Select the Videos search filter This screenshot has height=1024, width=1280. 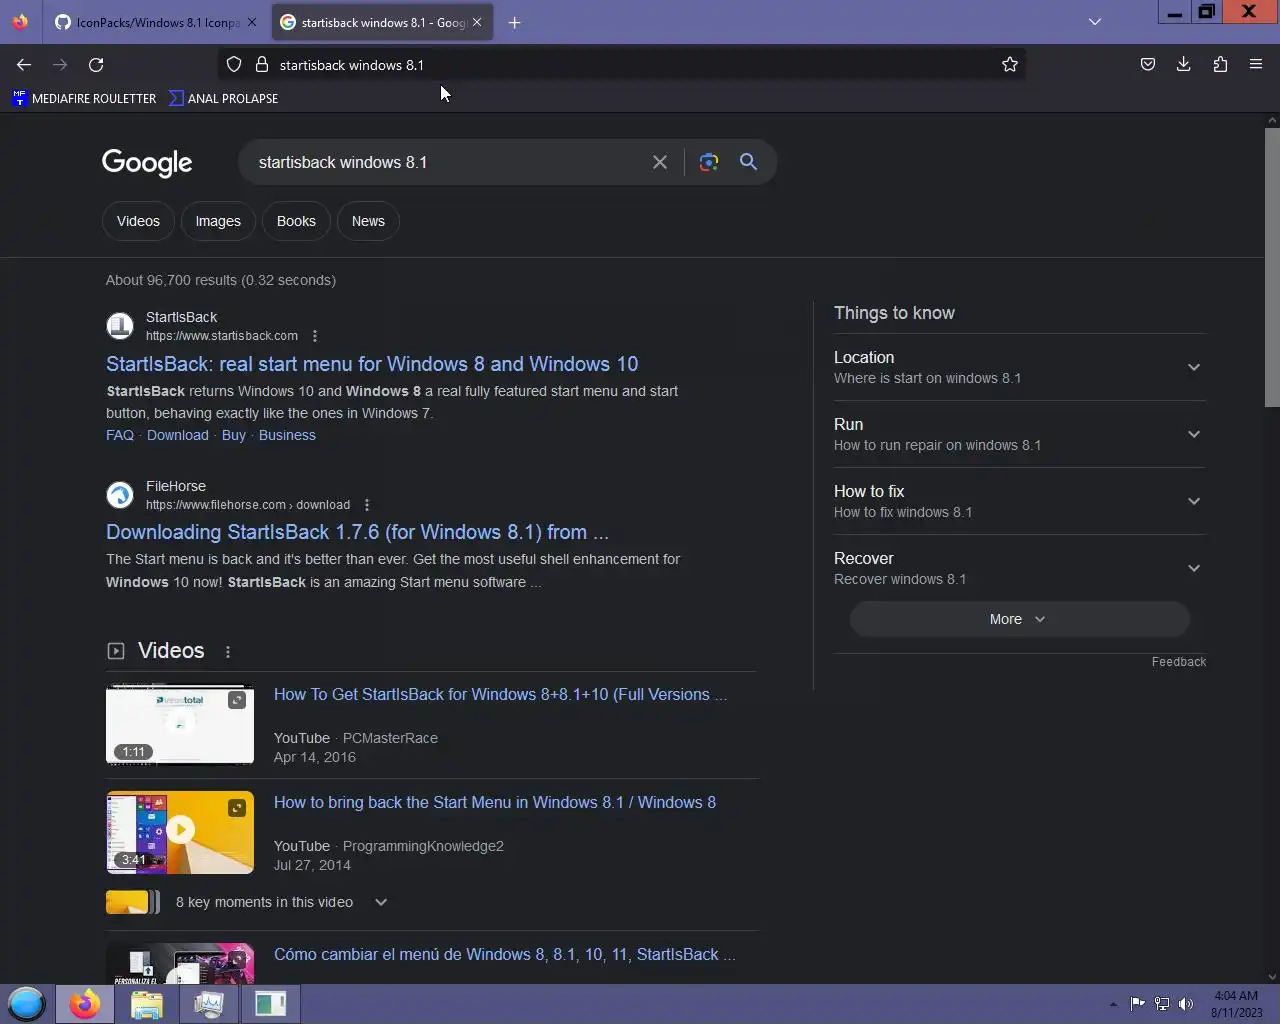138,221
